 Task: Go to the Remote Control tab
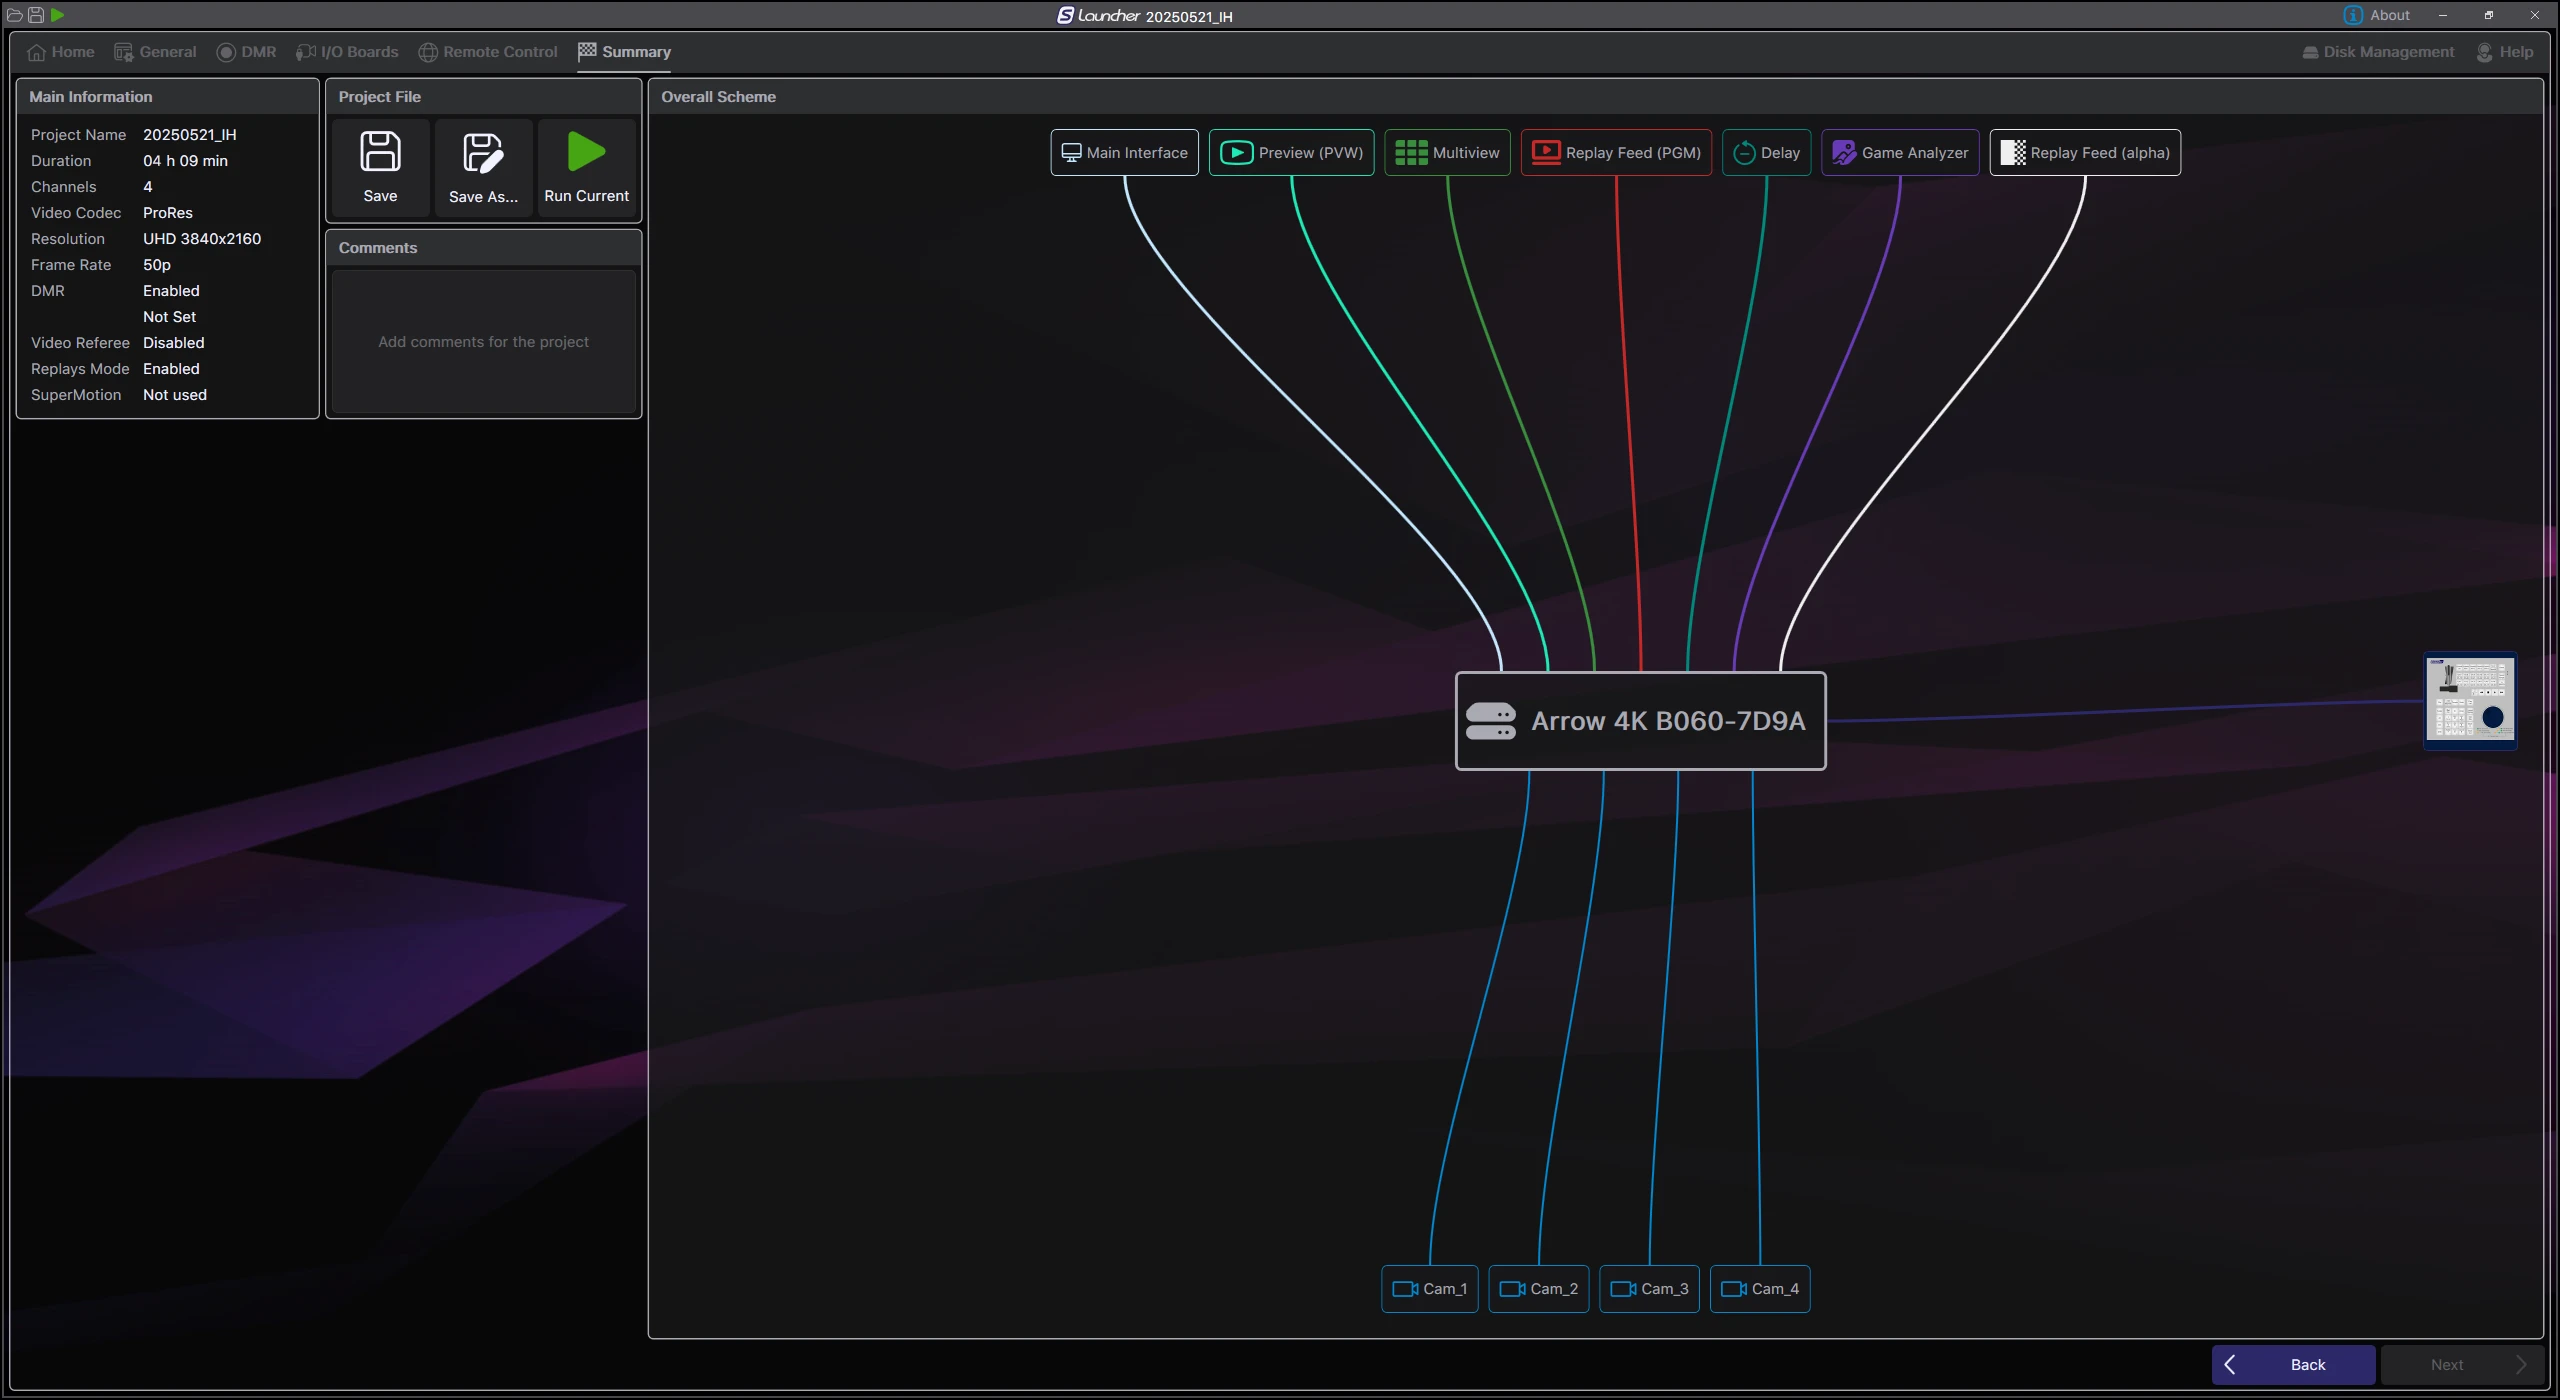coord(488,52)
